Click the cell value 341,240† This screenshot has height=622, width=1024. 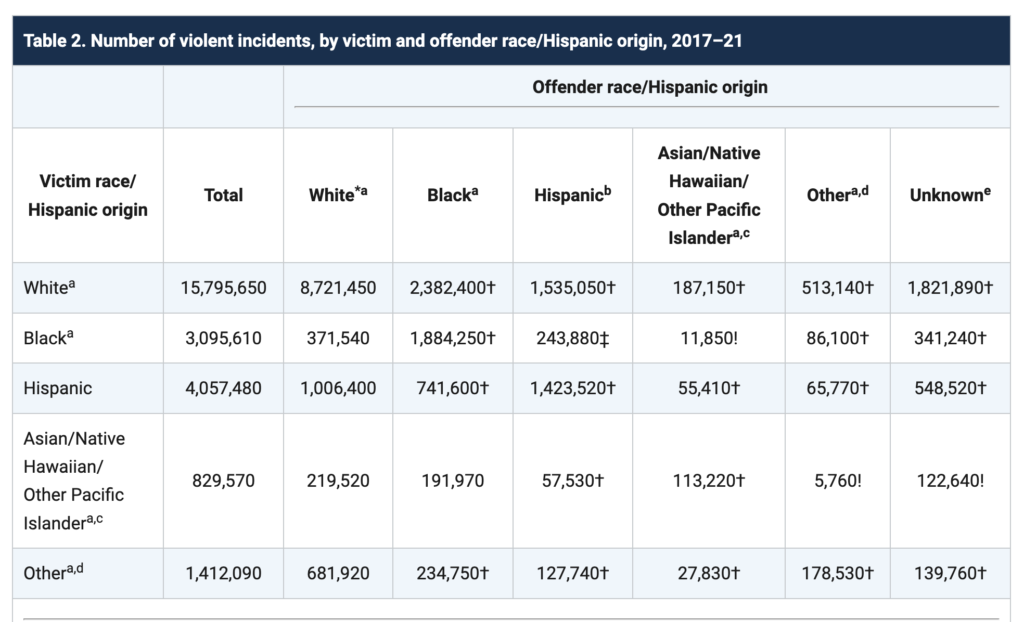click(x=950, y=338)
